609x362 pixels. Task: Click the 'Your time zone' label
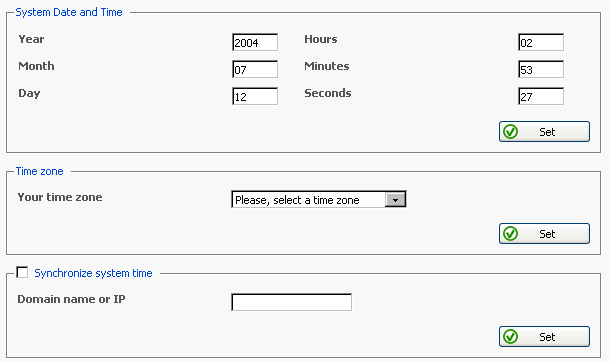[60, 197]
